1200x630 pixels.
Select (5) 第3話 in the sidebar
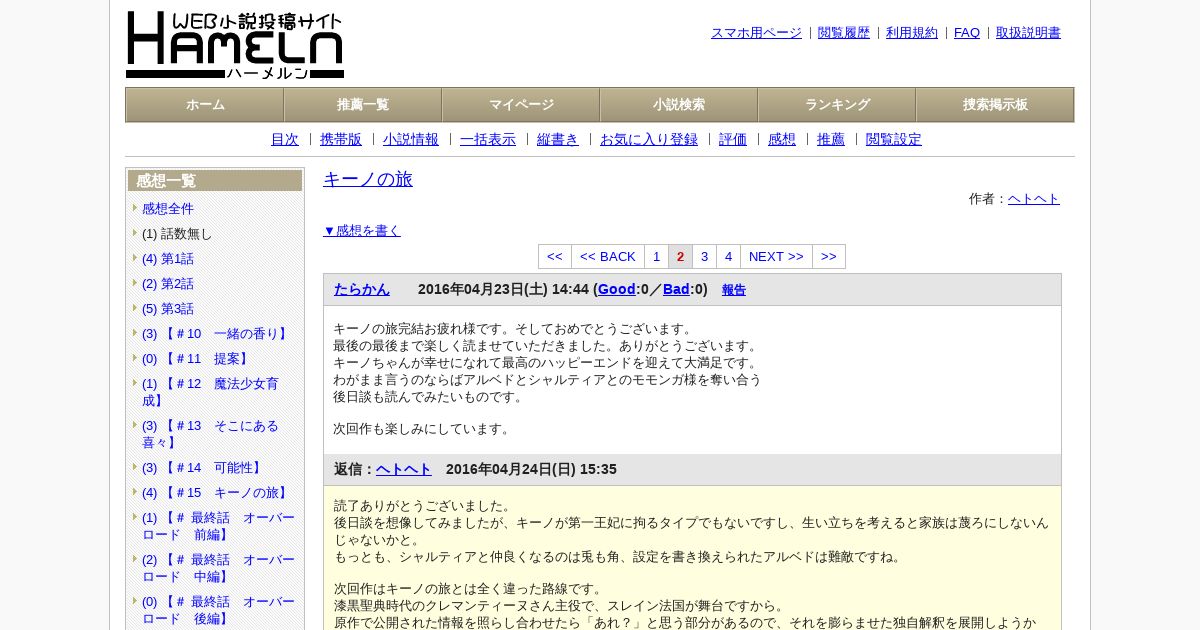pos(168,308)
